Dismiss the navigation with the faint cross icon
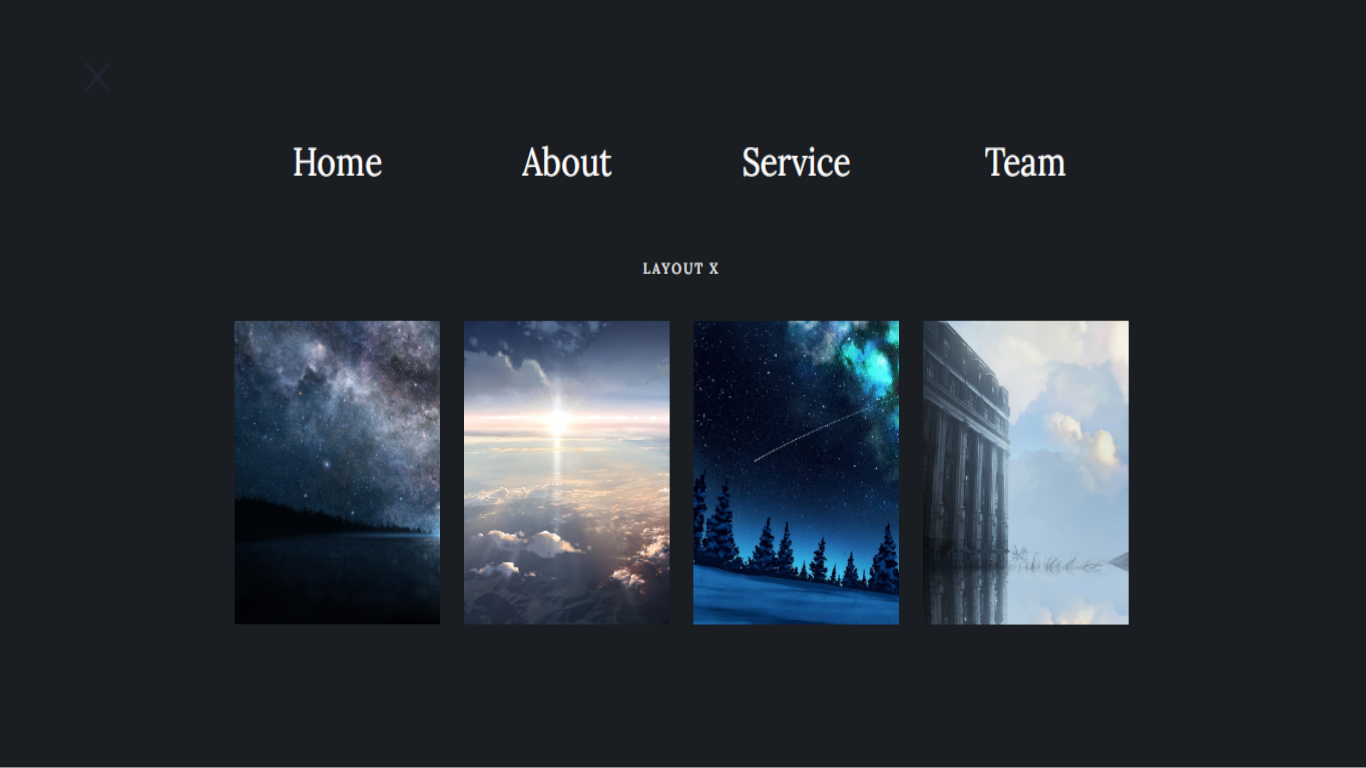Viewport: 1366px width, 768px height. coord(97,76)
